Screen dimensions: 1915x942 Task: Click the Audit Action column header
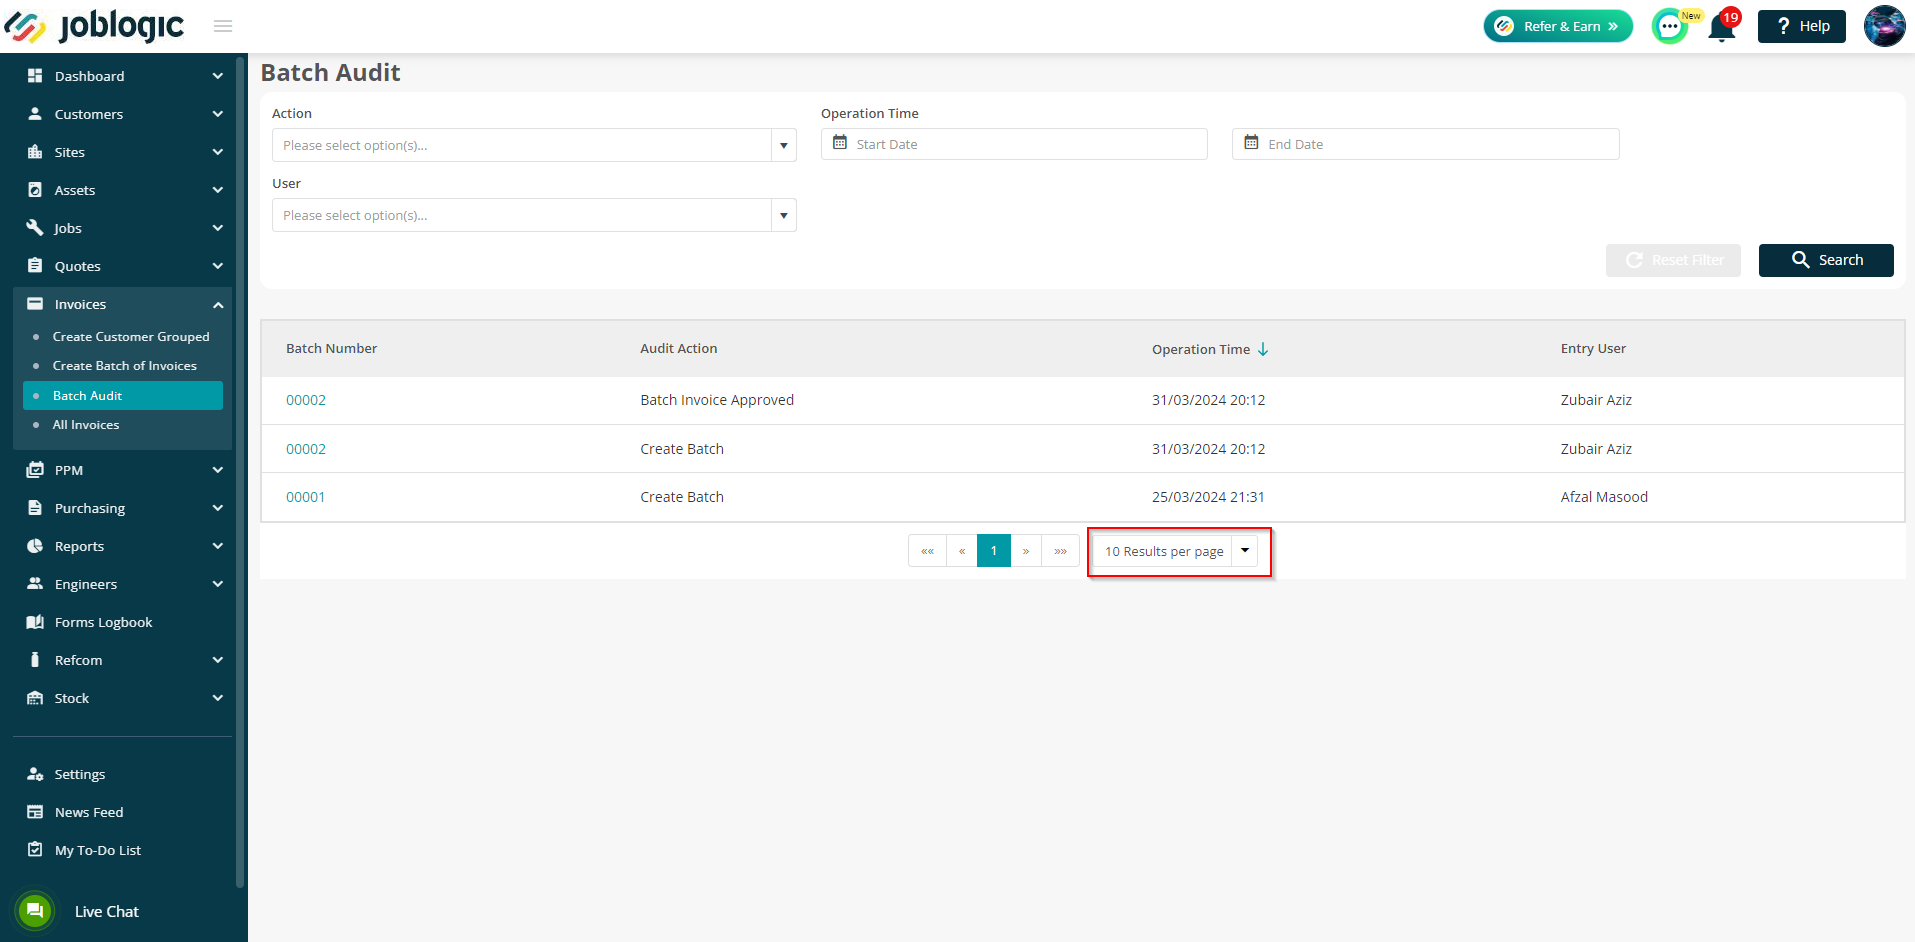click(x=679, y=348)
